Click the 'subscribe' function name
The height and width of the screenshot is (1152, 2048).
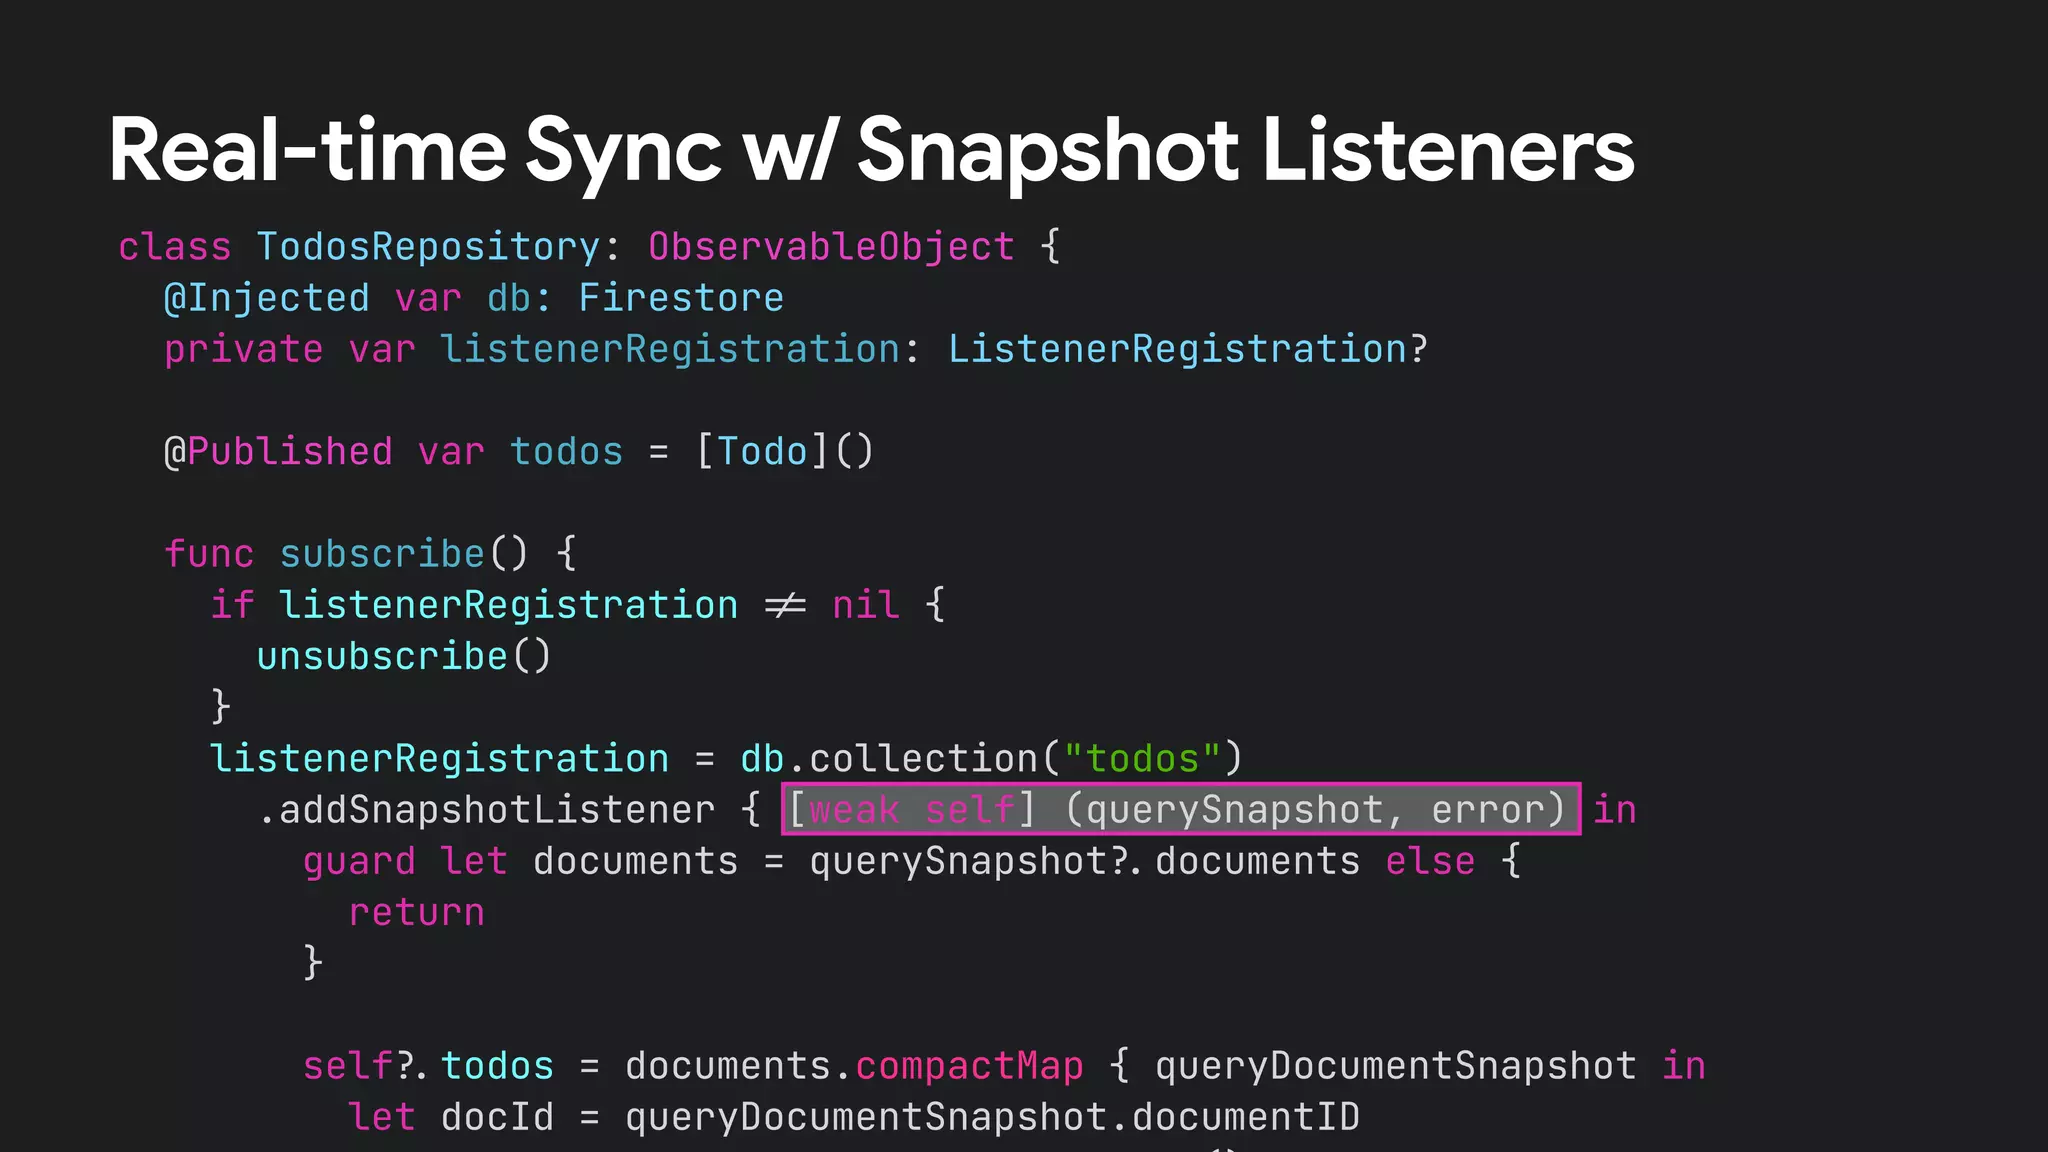point(382,554)
